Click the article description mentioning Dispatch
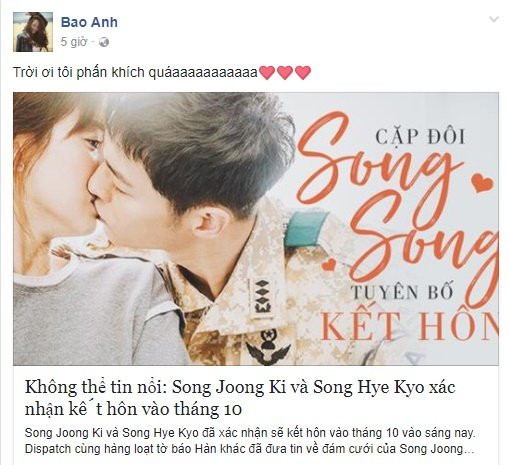This screenshot has height=465, width=509. (x=250, y=441)
